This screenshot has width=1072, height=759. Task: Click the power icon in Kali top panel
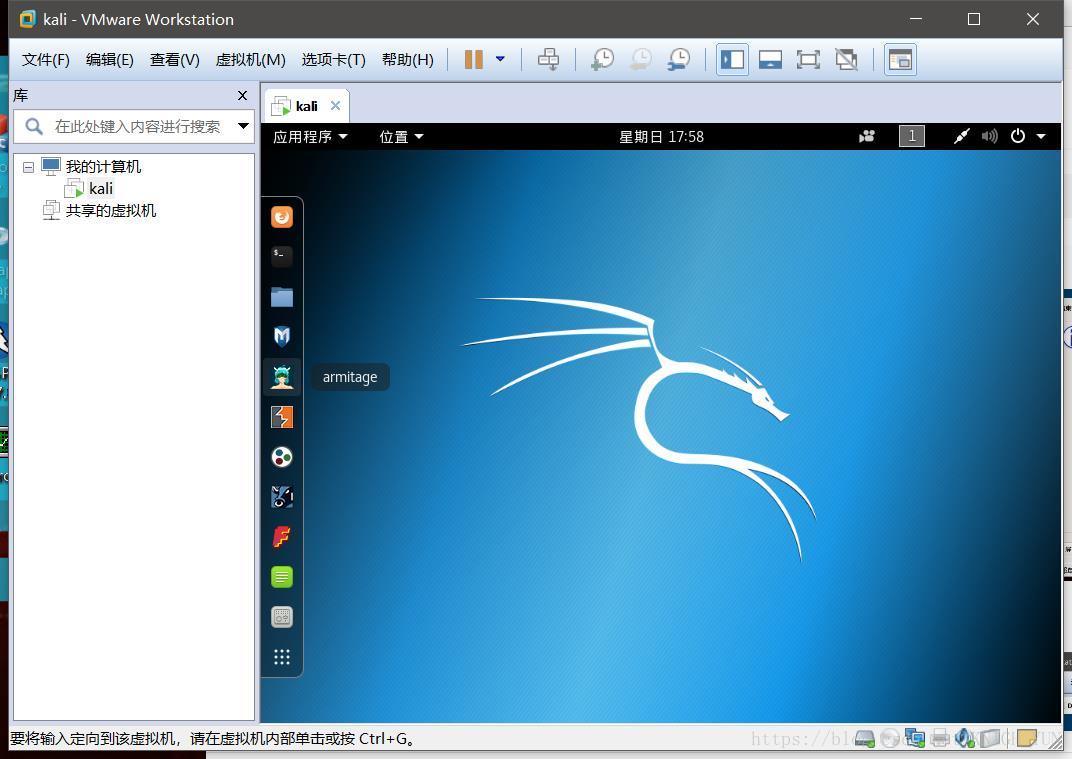click(x=1017, y=136)
